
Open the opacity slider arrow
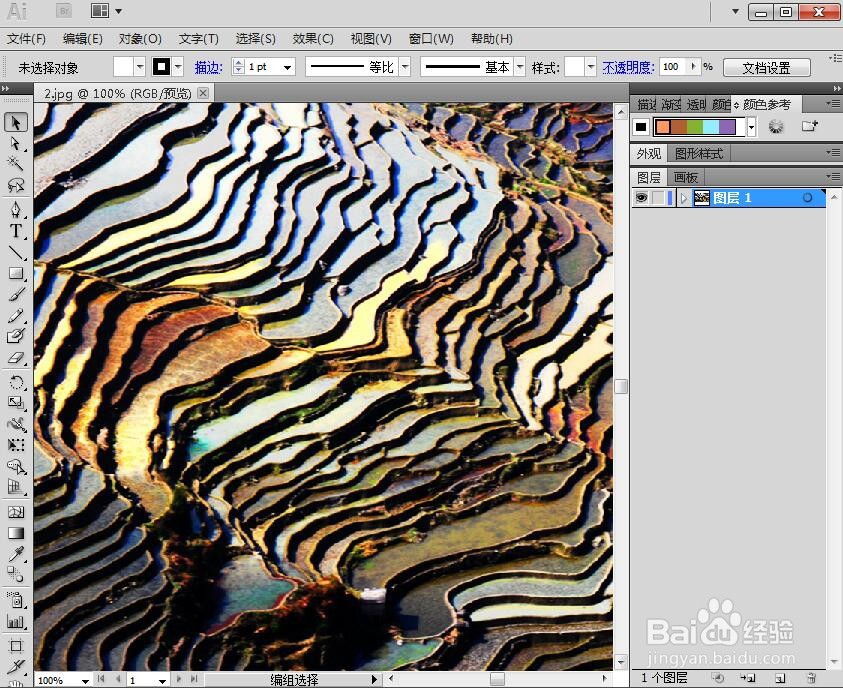pyautogui.click(x=694, y=67)
